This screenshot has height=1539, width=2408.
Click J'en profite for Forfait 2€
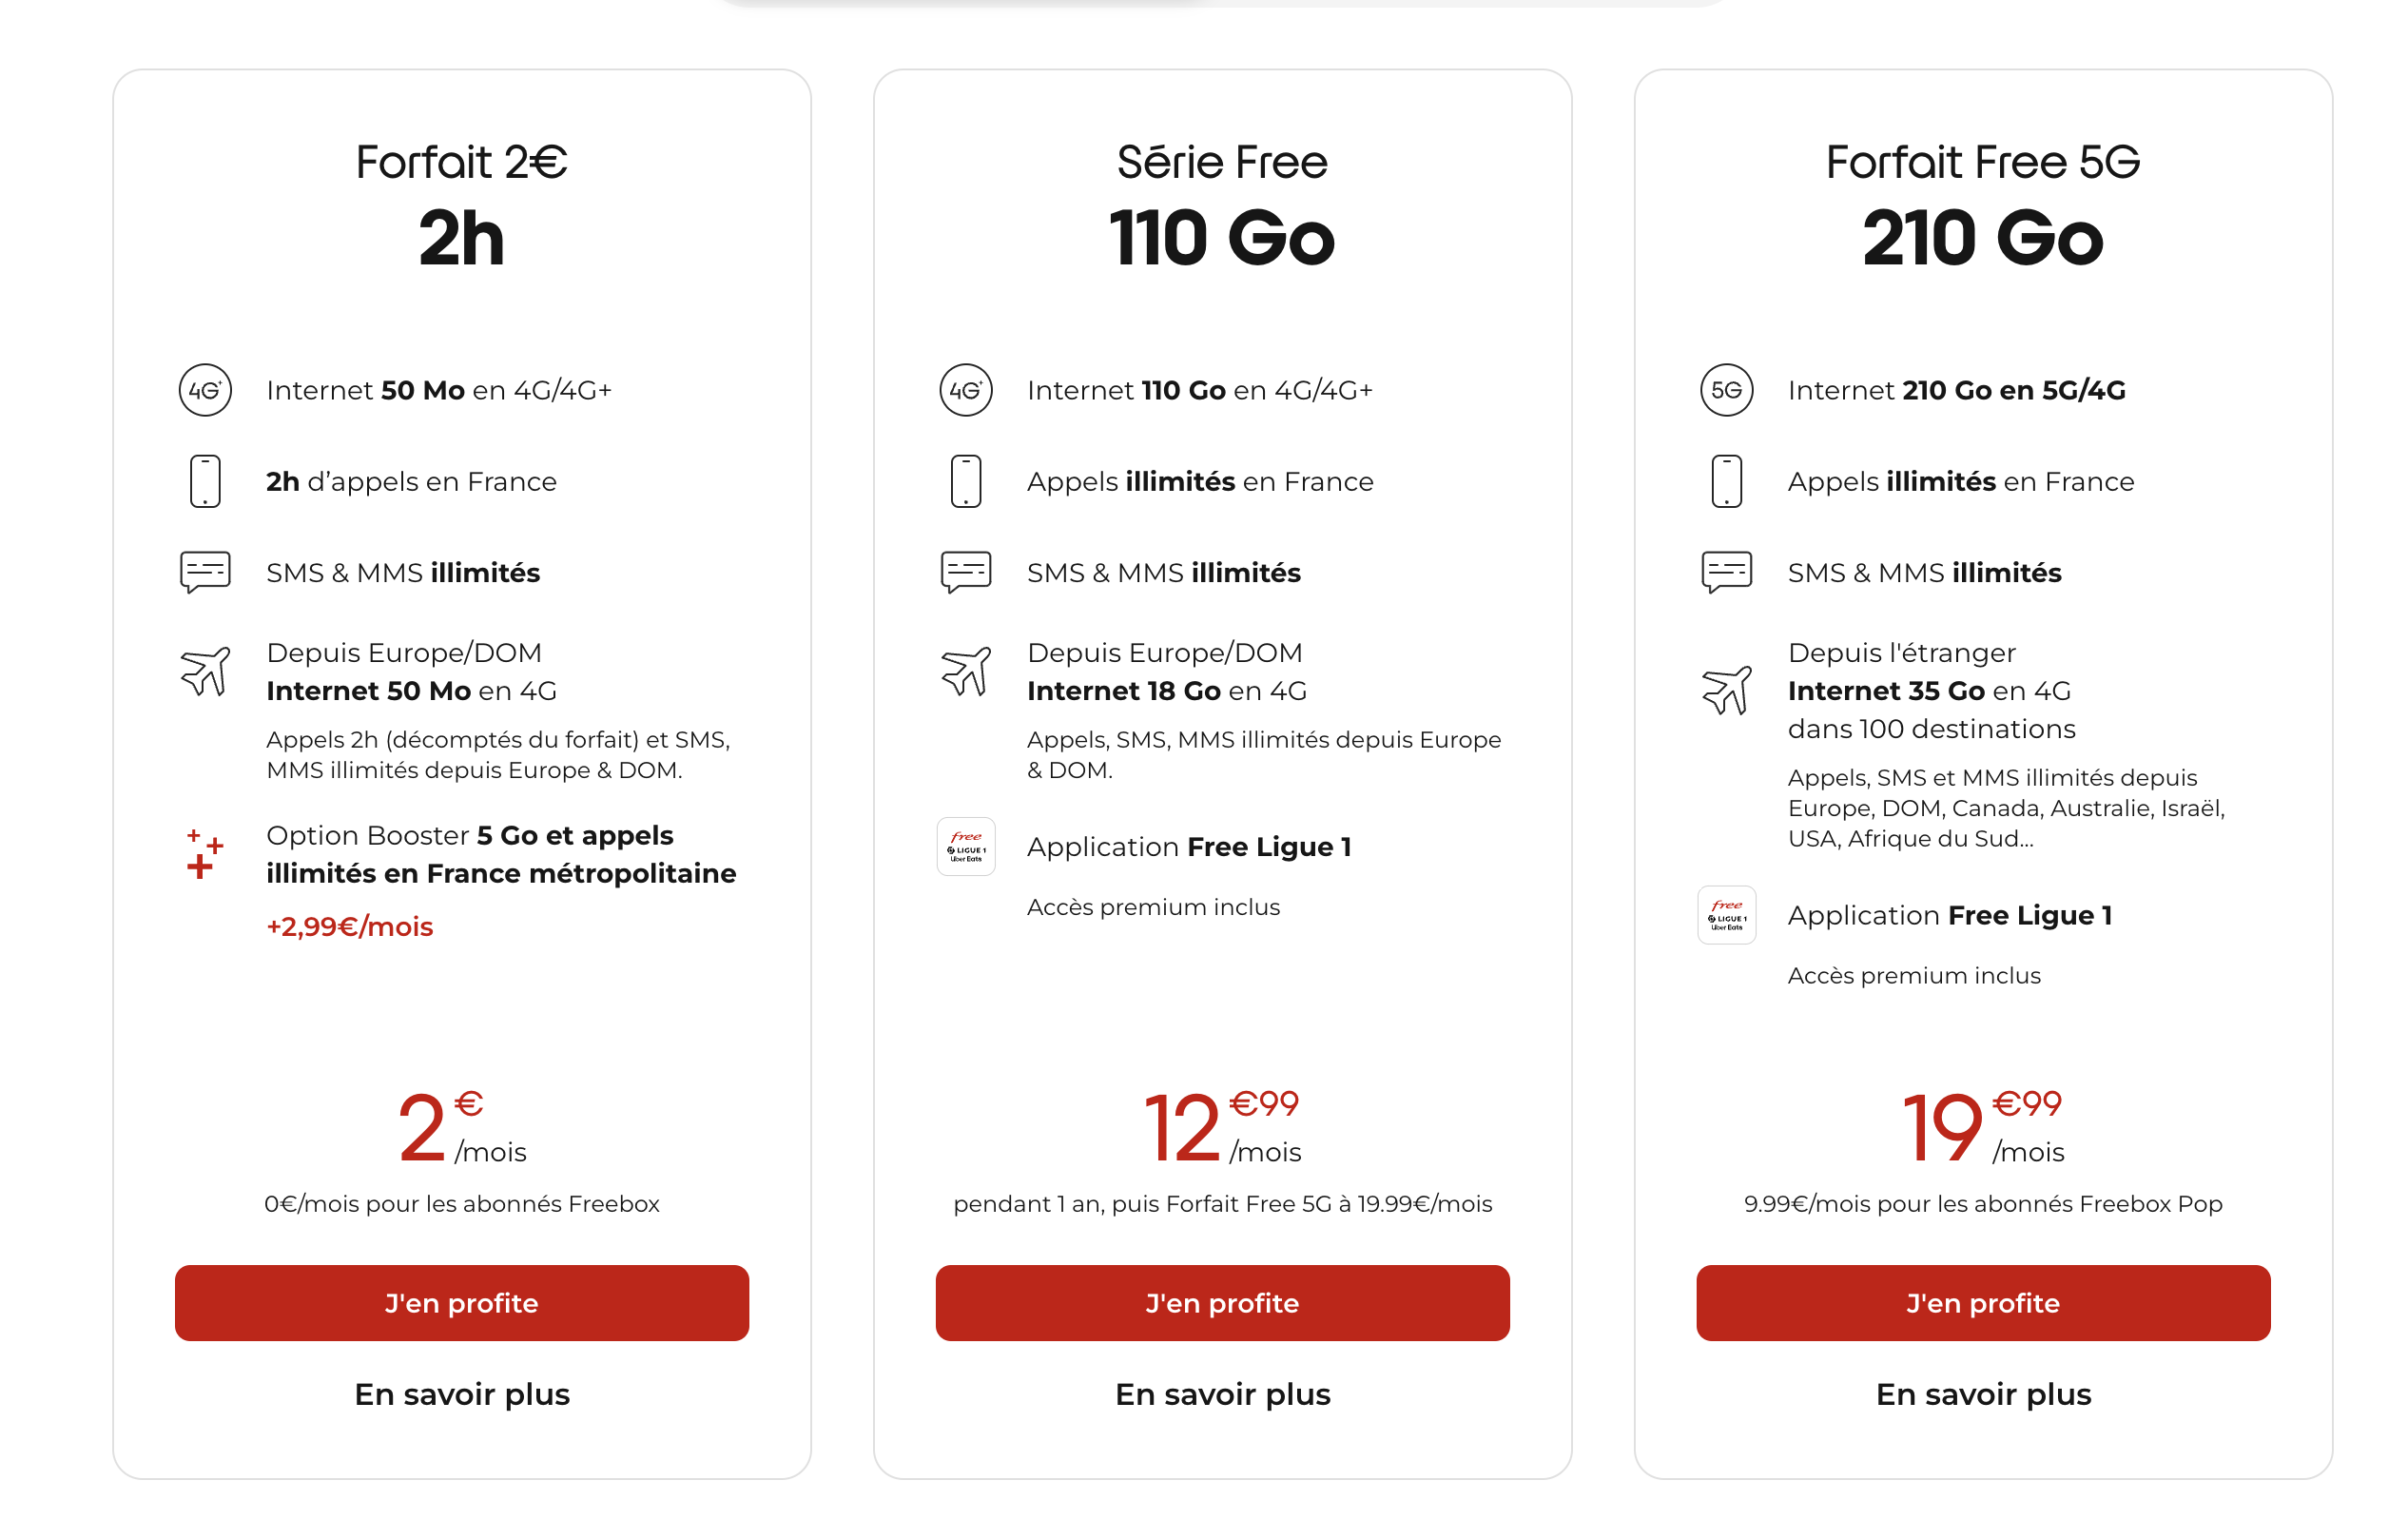[462, 1303]
